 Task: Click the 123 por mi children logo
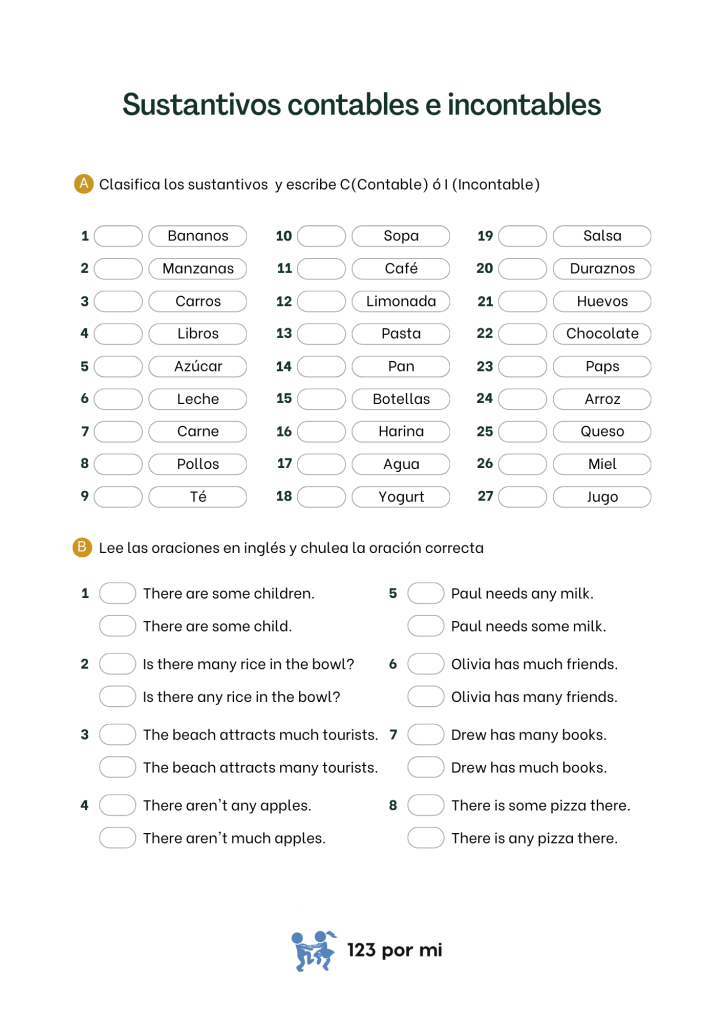click(313, 951)
